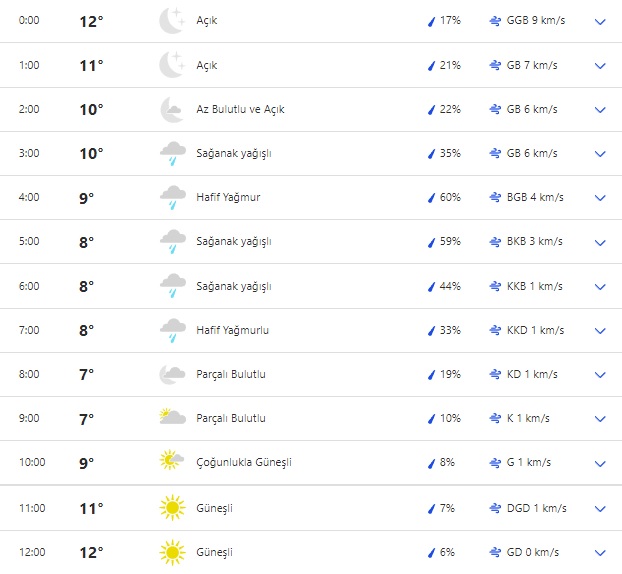The image size is (622, 574).
Task: Click the partly cloudy sun icon at 9:00
Action: click(172, 418)
